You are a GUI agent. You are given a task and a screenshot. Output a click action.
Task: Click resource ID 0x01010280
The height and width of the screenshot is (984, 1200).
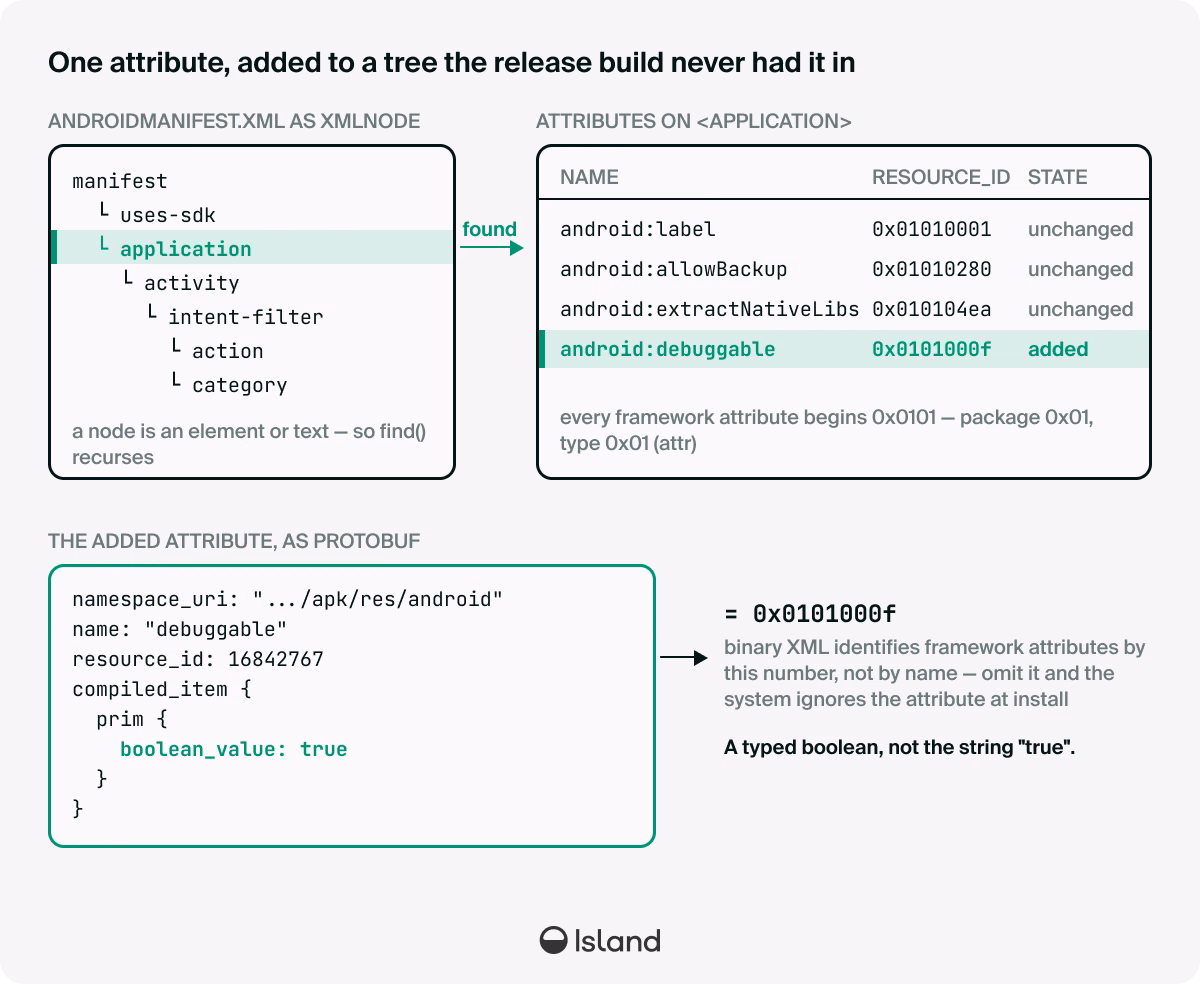pyautogui.click(x=932, y=269)
